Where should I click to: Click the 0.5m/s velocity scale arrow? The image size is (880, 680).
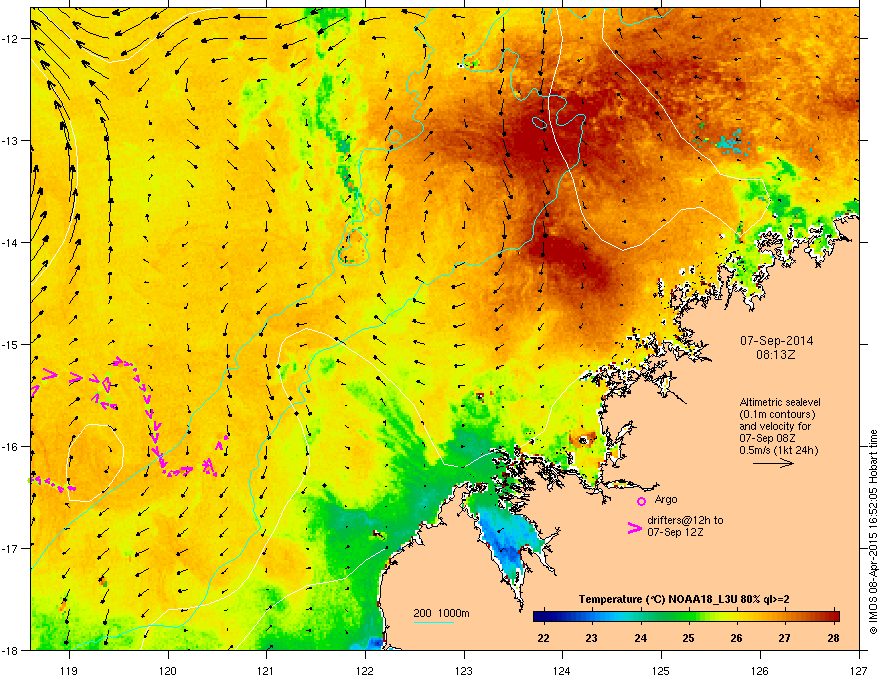pyautogui.click(x=773, y=463)
